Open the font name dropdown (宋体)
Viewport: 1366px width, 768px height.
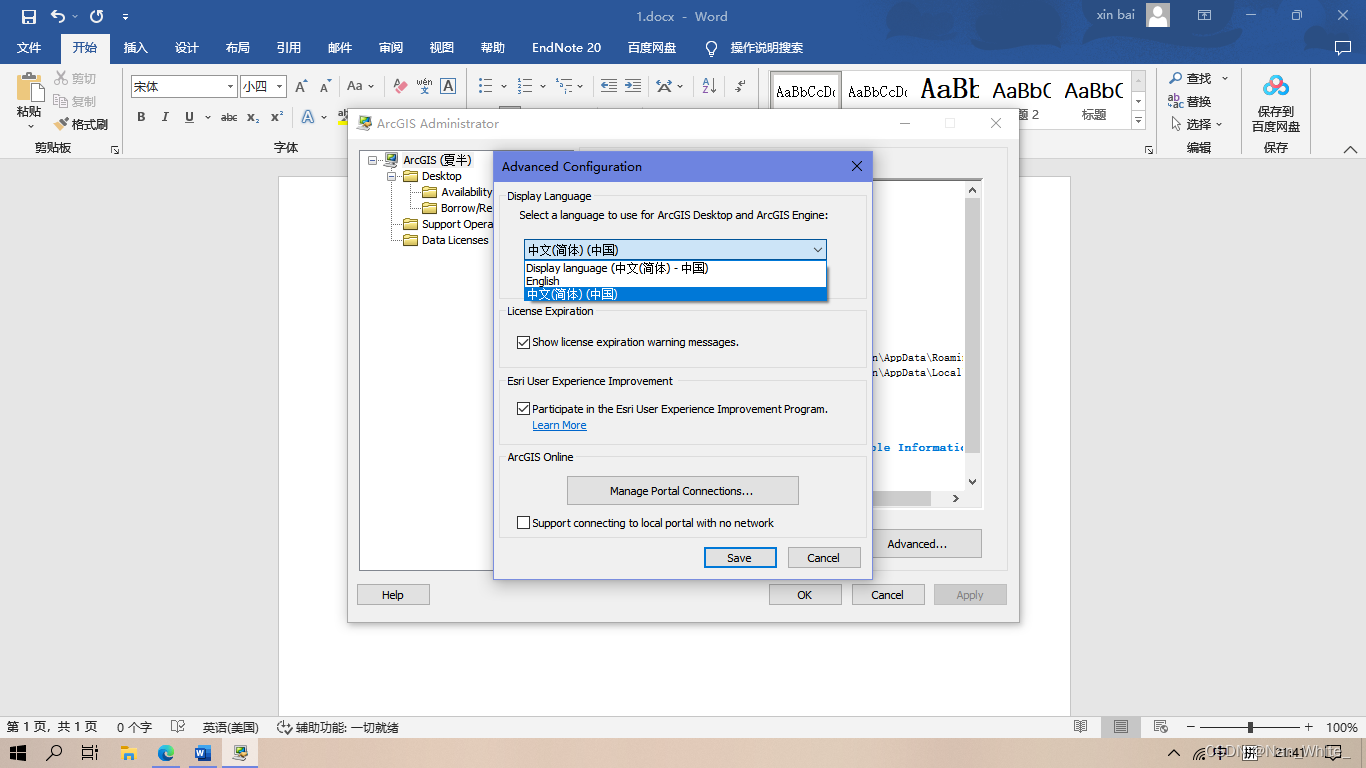231,87
